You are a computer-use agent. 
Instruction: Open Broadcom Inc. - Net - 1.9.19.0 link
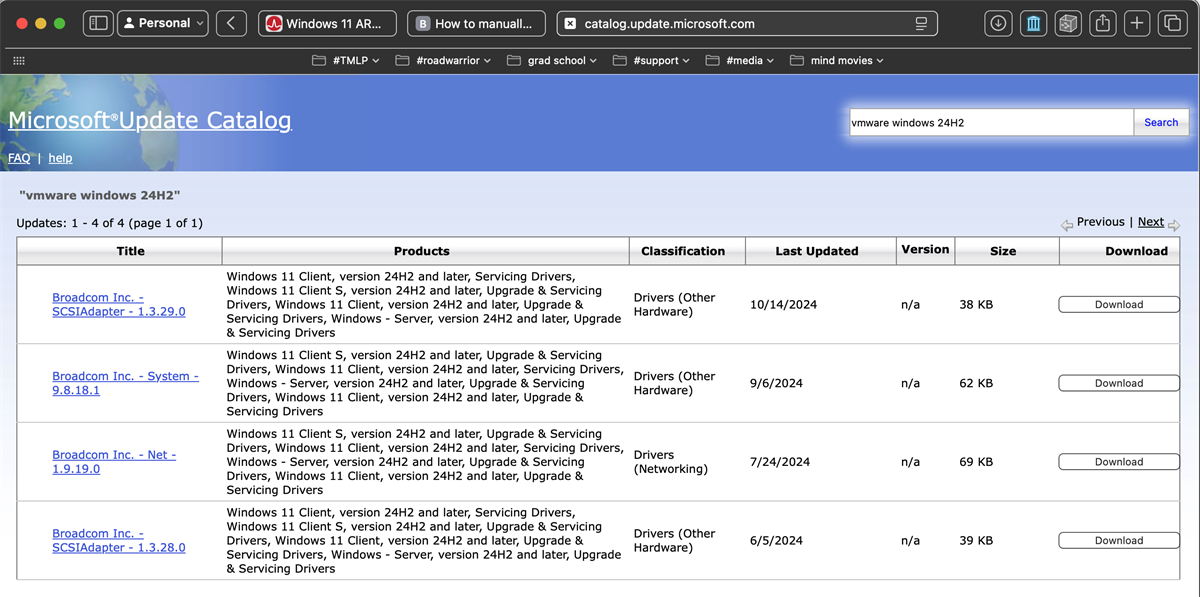point(114,461)
